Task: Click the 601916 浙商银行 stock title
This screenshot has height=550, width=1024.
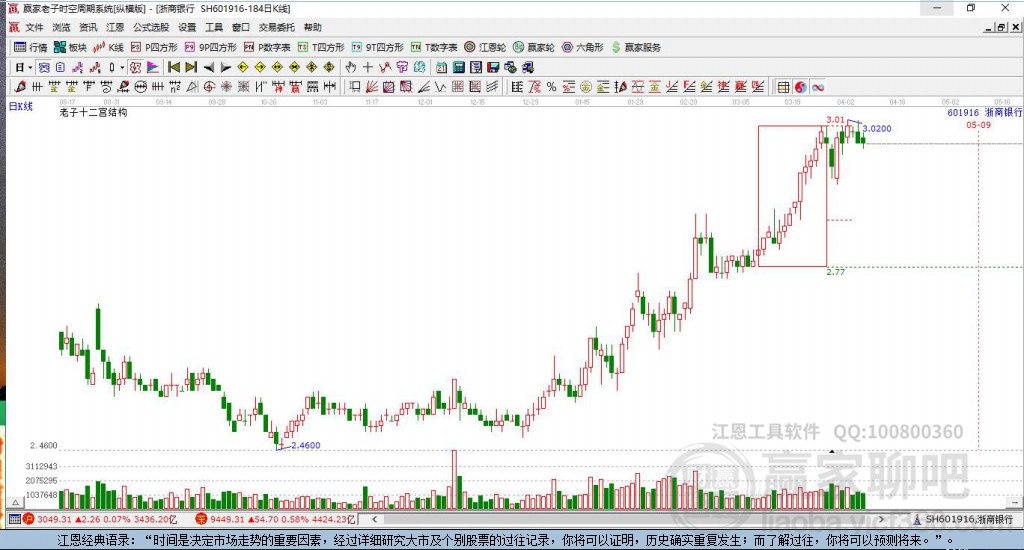Action: point(985,112)
